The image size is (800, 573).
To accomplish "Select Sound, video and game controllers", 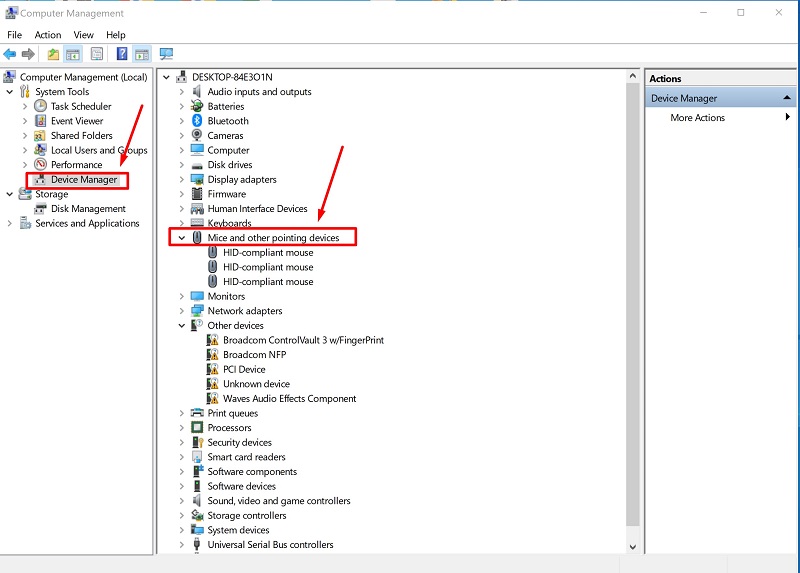I will click(279, 501).
